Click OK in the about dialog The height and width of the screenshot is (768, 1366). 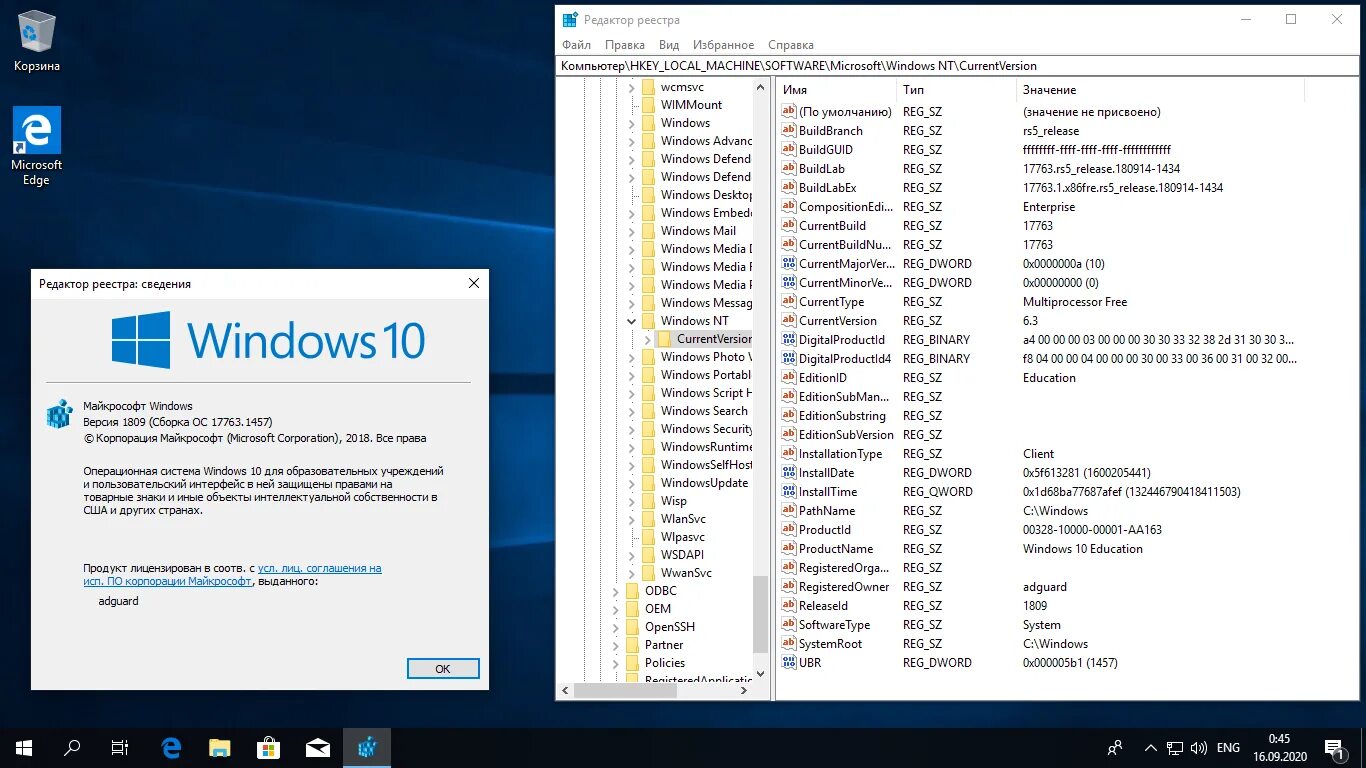pyautogui.click(x=443, y=669)
